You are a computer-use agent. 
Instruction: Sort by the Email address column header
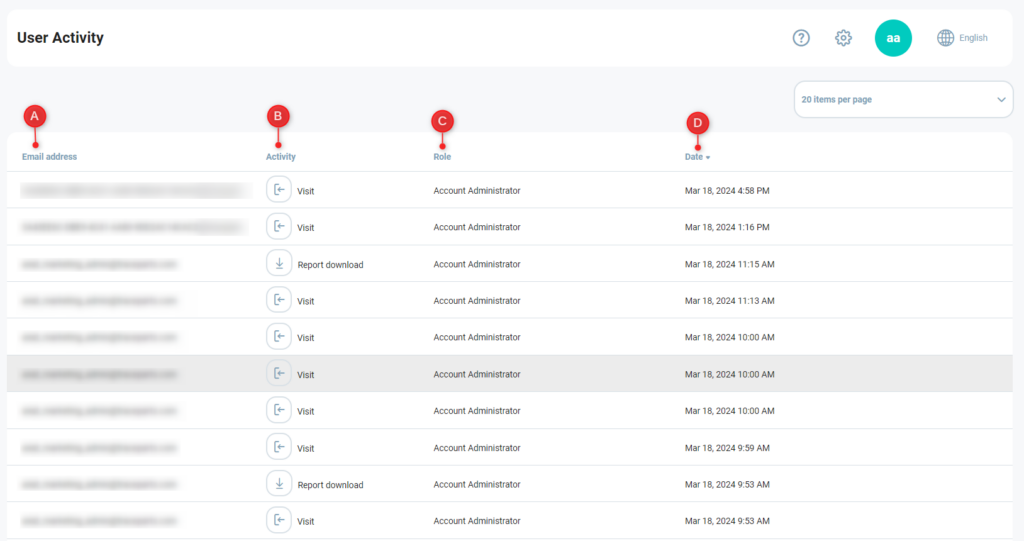49,157
